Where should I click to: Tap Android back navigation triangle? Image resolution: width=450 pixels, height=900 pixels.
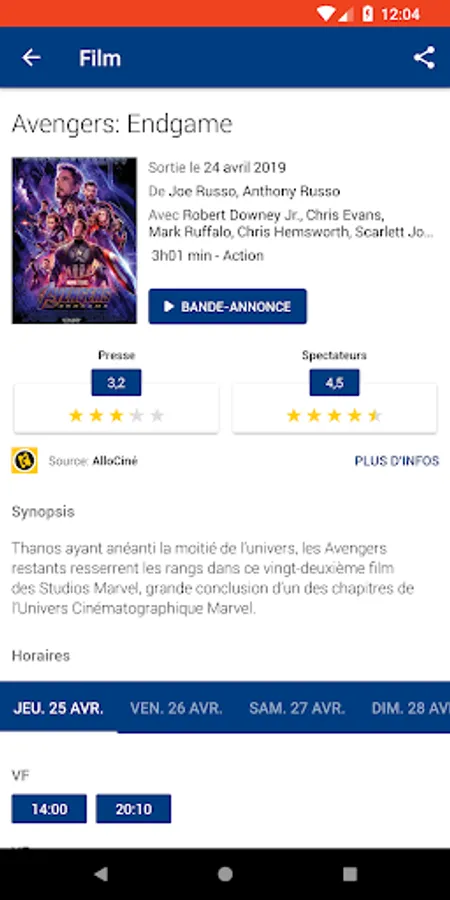tap(101, 874)
